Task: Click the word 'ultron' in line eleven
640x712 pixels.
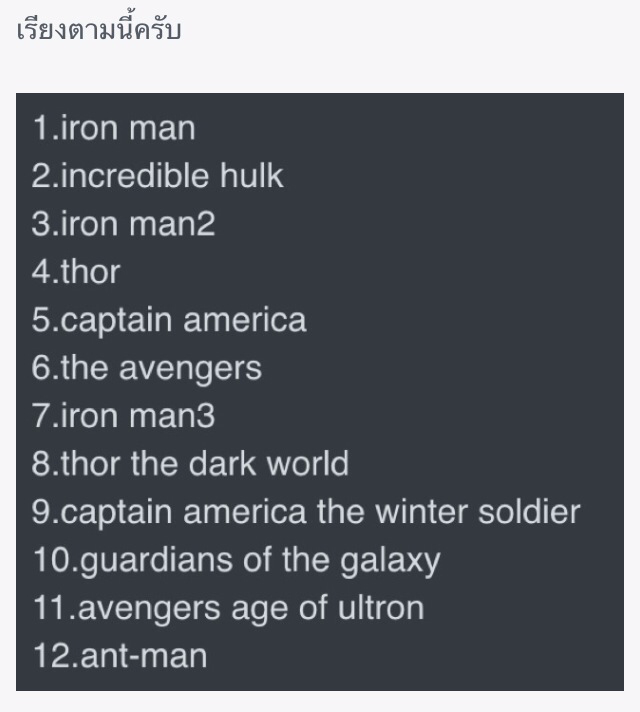Action: coord(381,608)
